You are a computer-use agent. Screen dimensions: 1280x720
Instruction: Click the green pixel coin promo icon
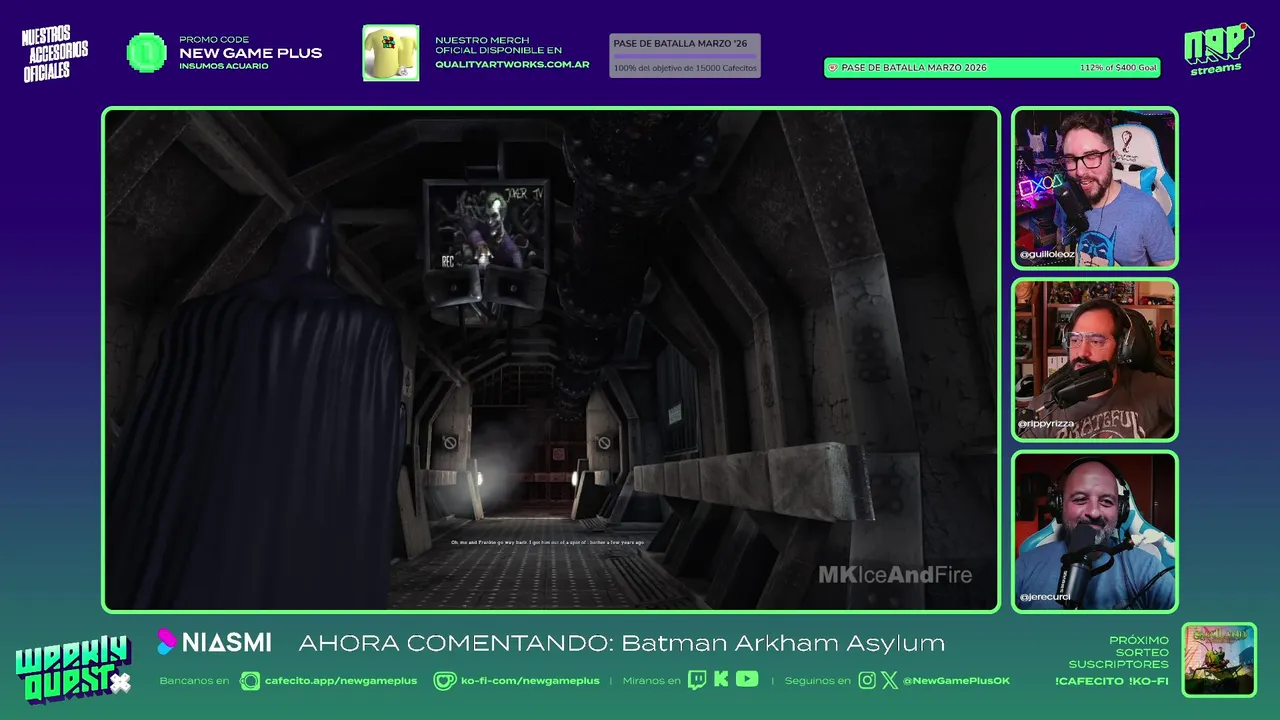[x=147, y=53]
